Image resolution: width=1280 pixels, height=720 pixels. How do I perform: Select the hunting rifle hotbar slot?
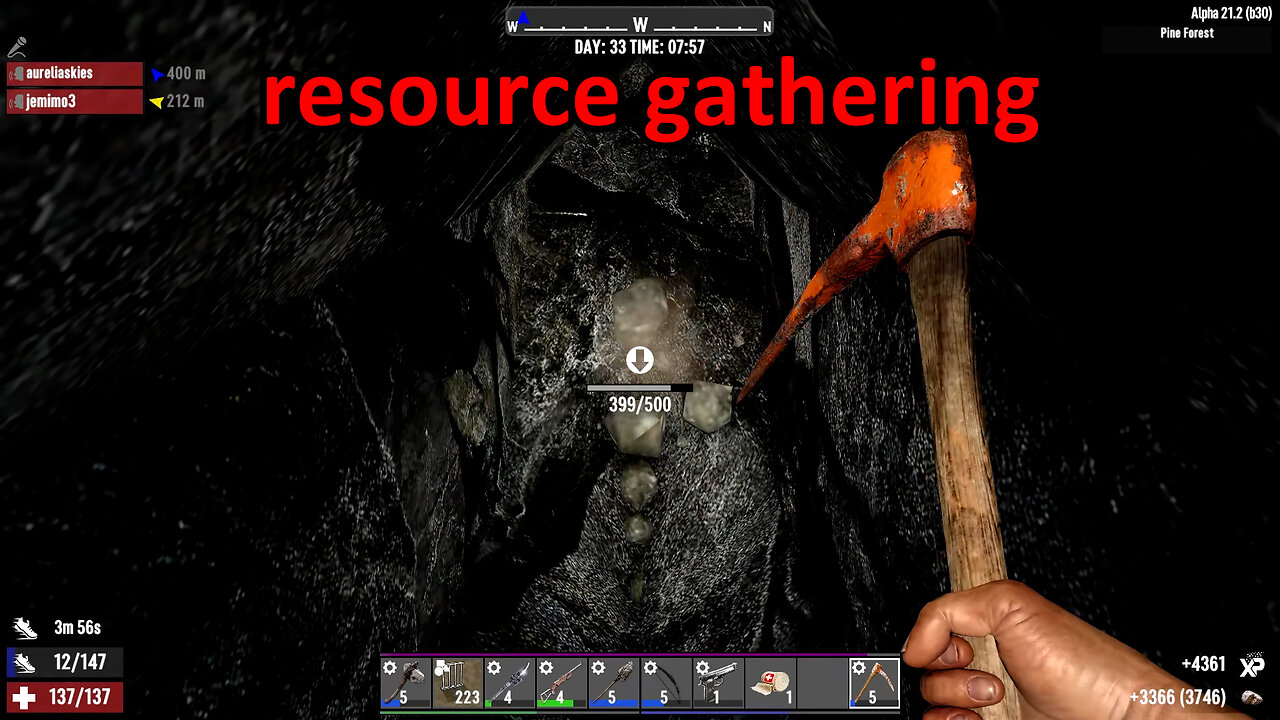click(x=562, y=683)
